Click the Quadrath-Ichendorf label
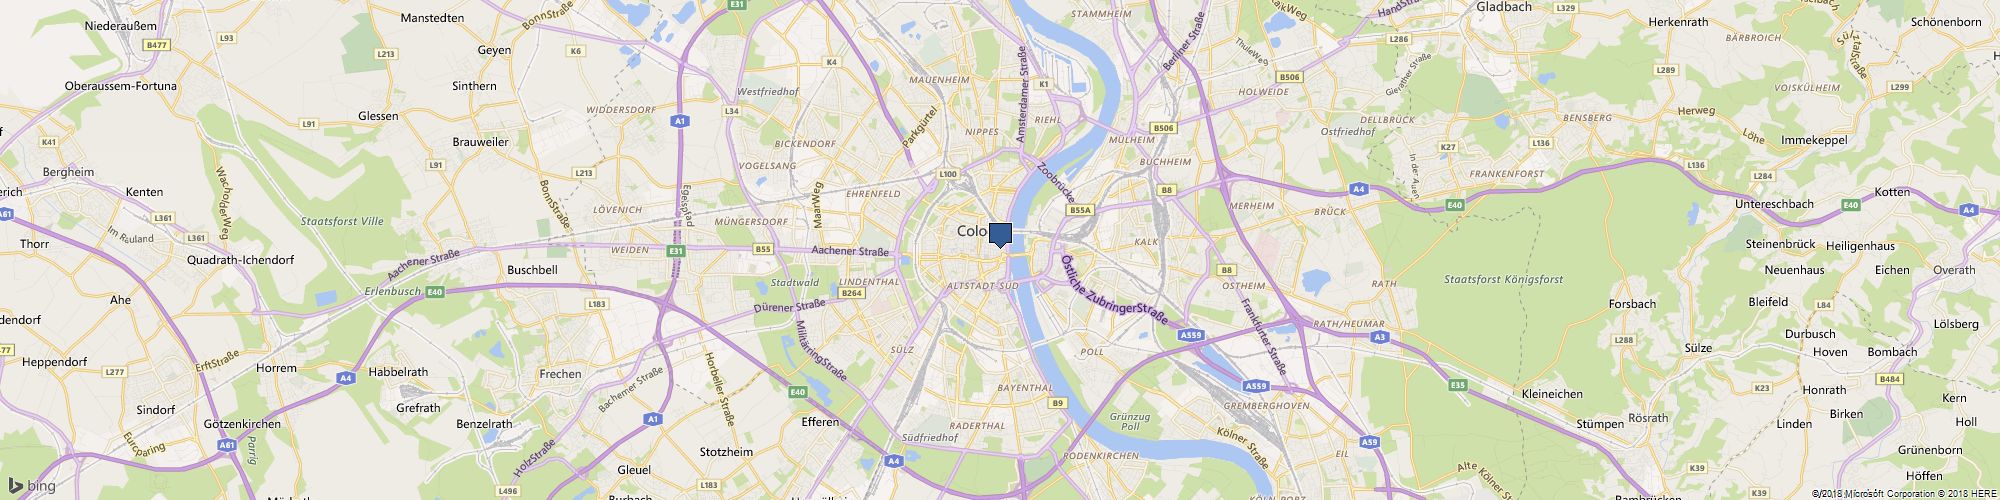The height and width of the screenshot is (500, 2000). (241, 259)
